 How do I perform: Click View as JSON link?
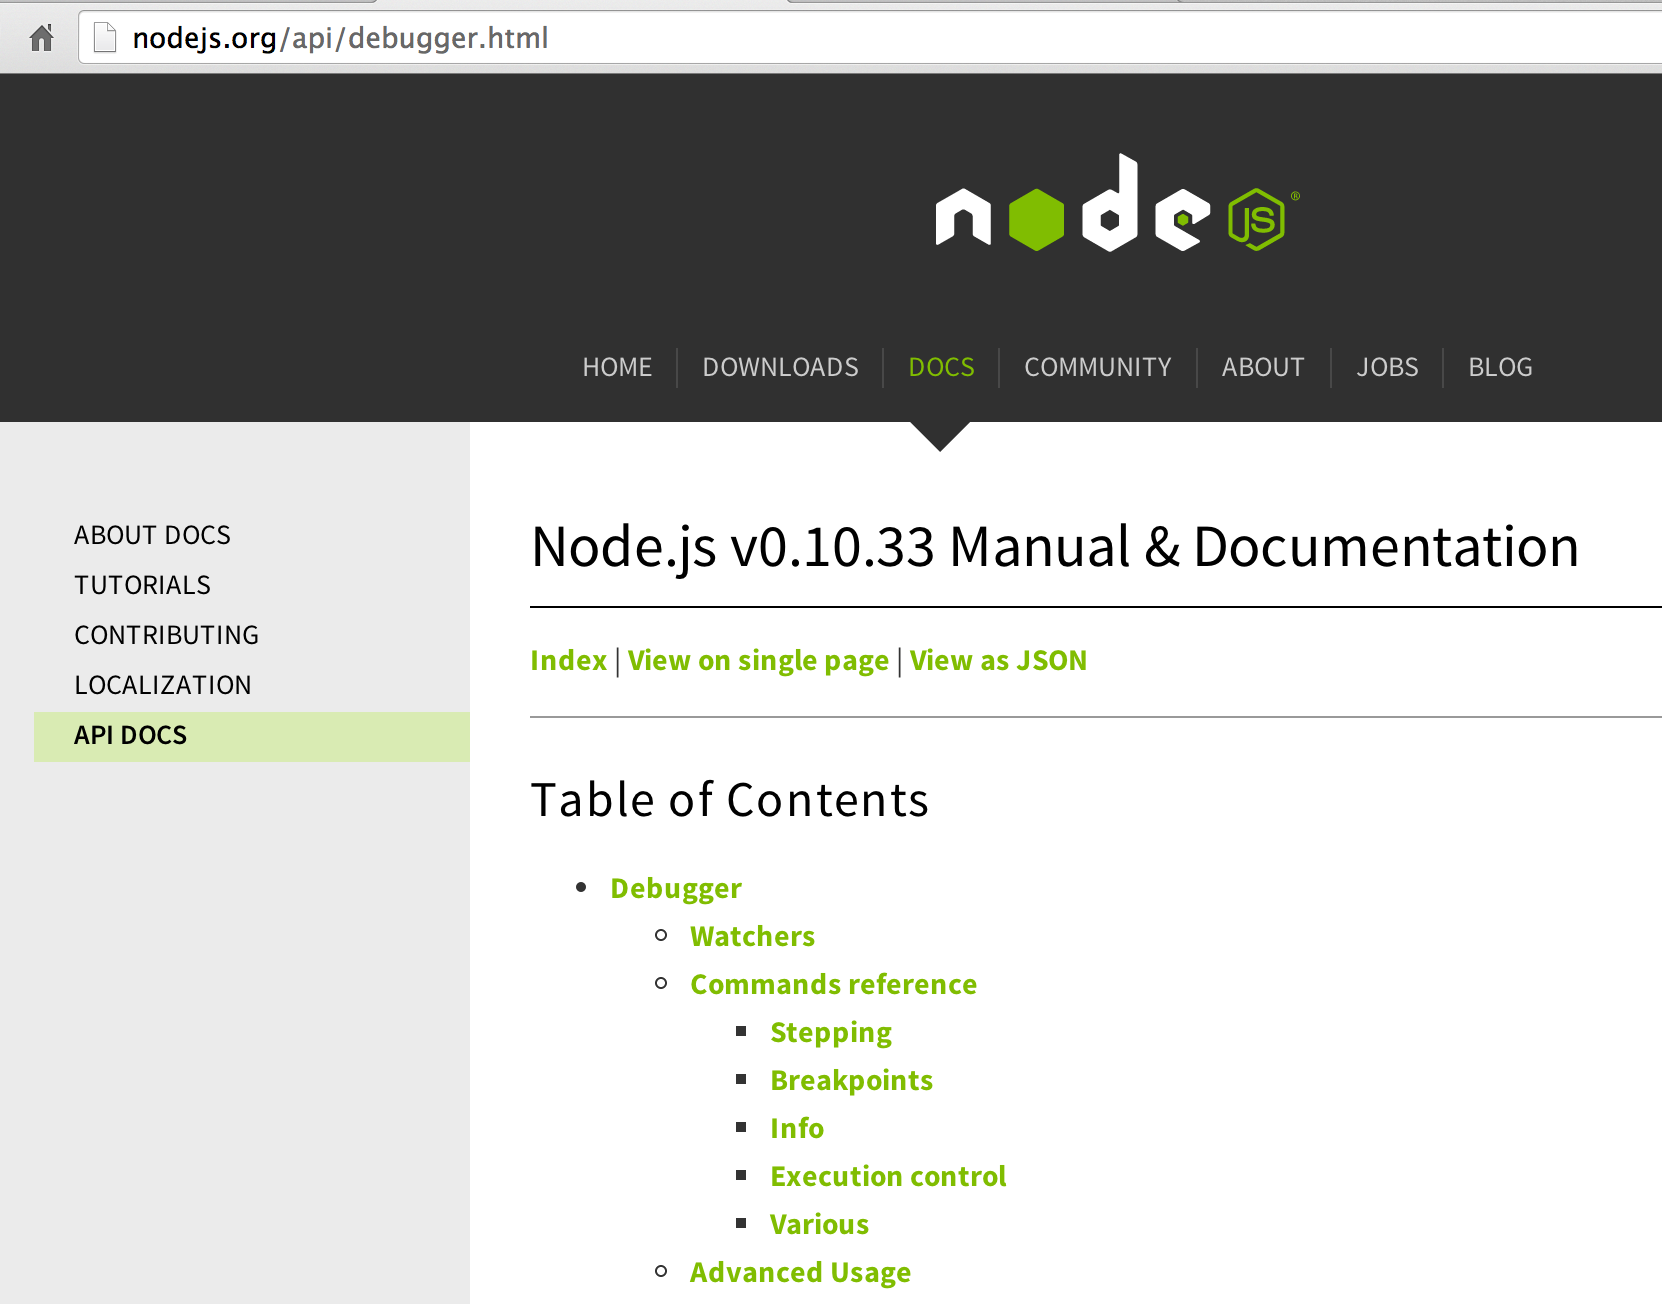click(x=998, y=661)
